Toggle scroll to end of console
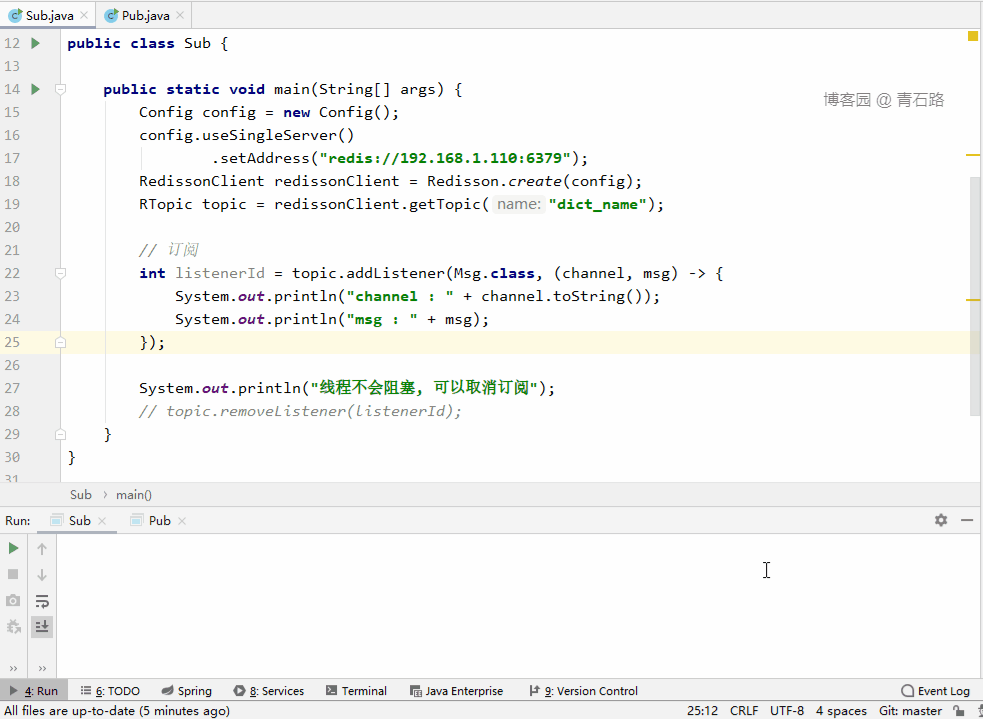Screen dimensions: 983x719 [x=42, y=626]
